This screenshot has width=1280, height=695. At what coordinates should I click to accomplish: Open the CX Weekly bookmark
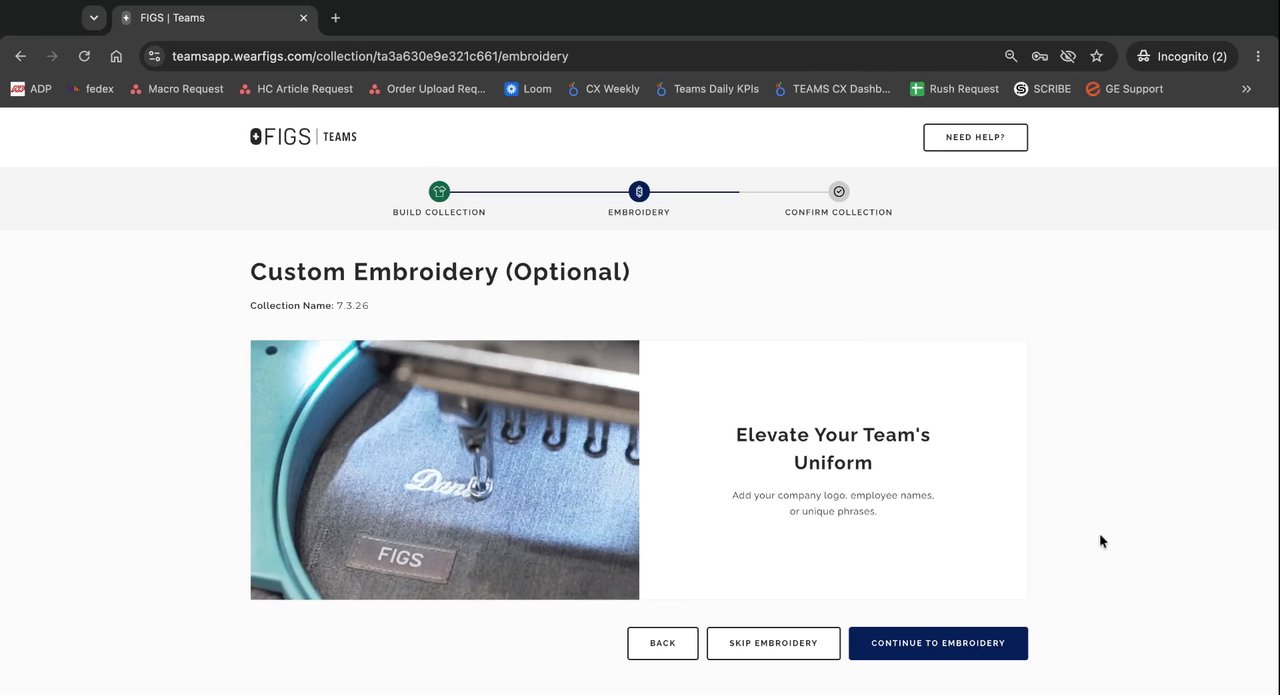(x=603, y=89)
